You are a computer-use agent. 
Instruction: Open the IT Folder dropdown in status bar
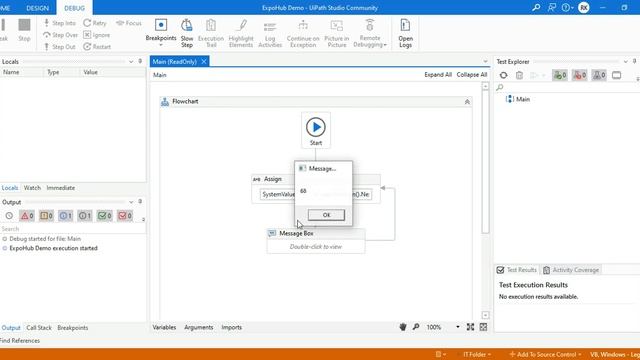click(477, 354)
